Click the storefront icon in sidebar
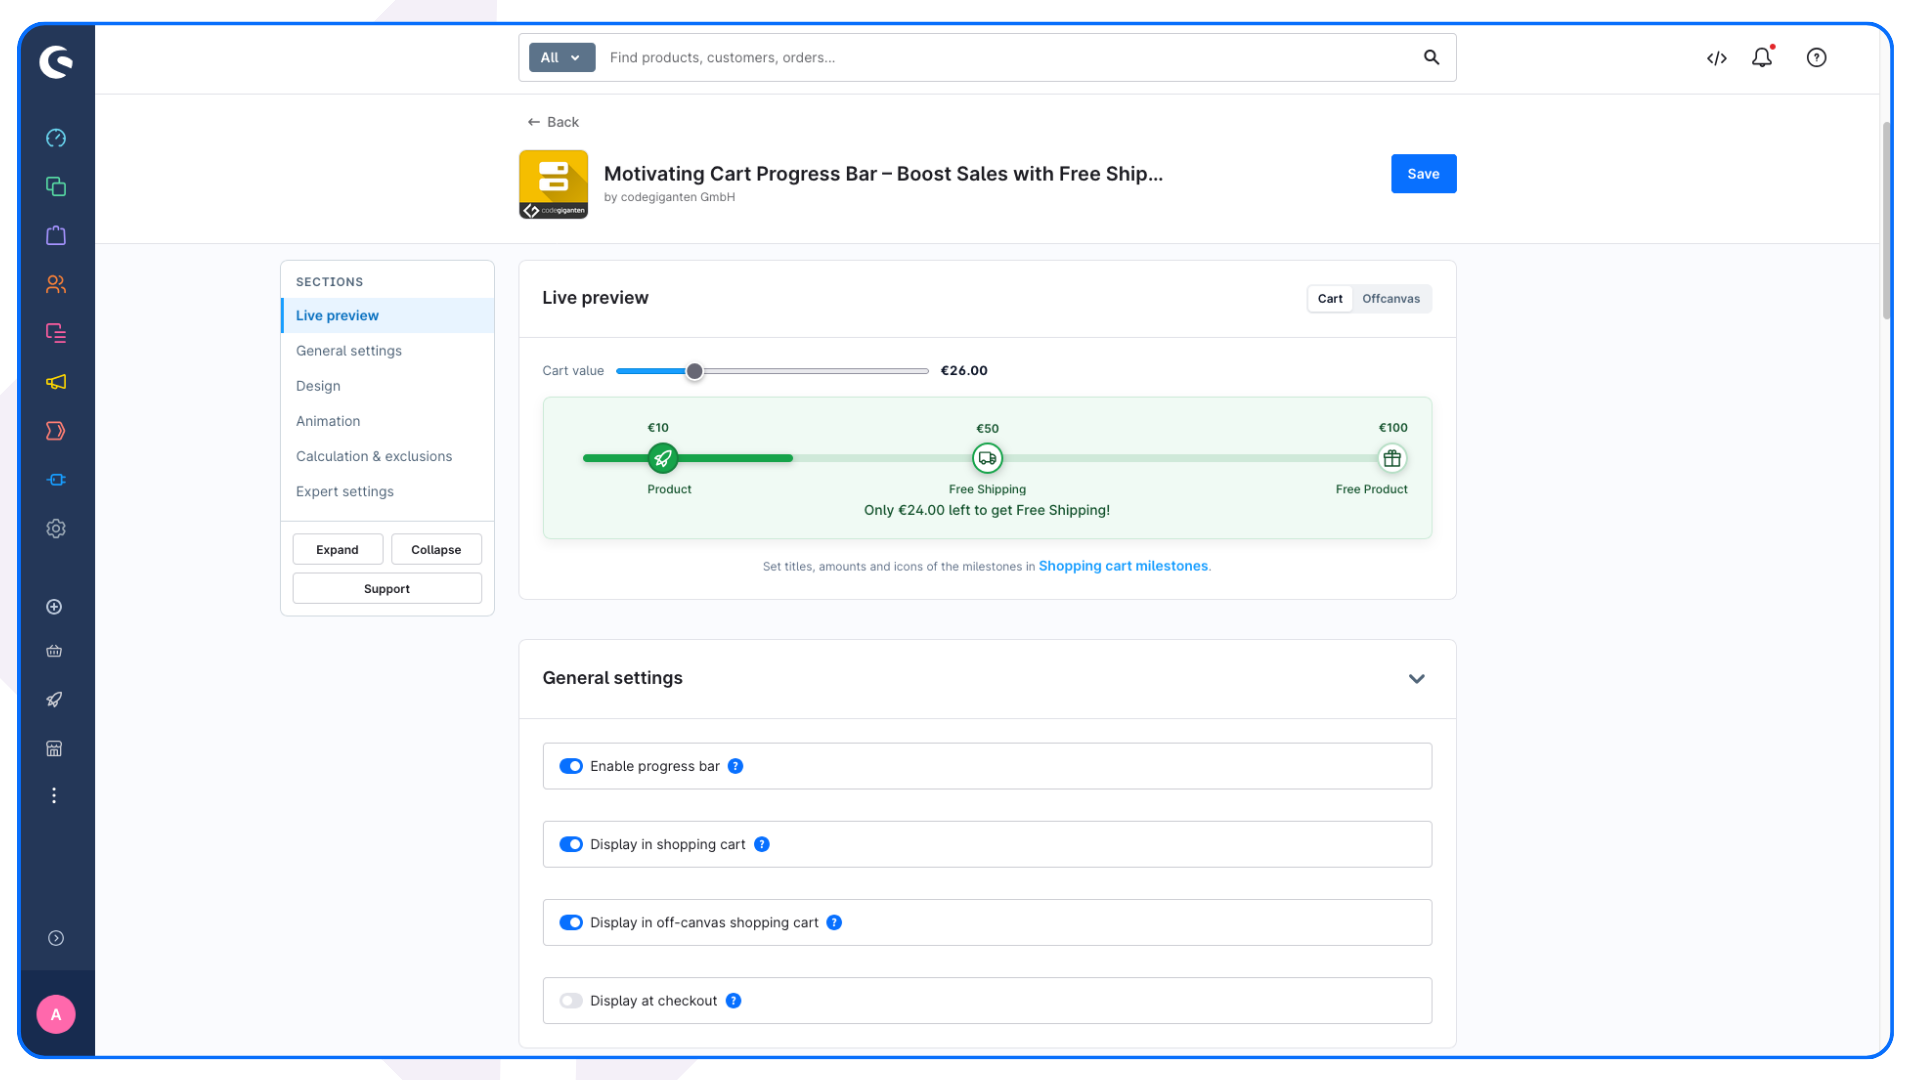 tap(55, 749)
